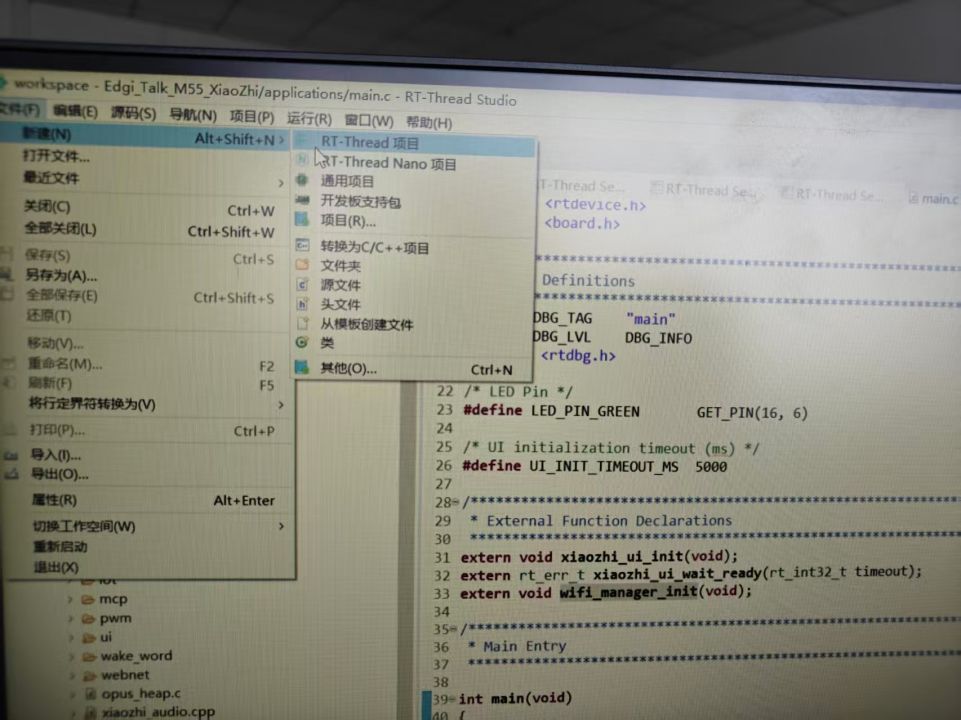The width and height of the screenshot is (961, 720).
Task: Expand the wake_word folder tree arrow
Action: pyautogui.click(x=72, y=657)
